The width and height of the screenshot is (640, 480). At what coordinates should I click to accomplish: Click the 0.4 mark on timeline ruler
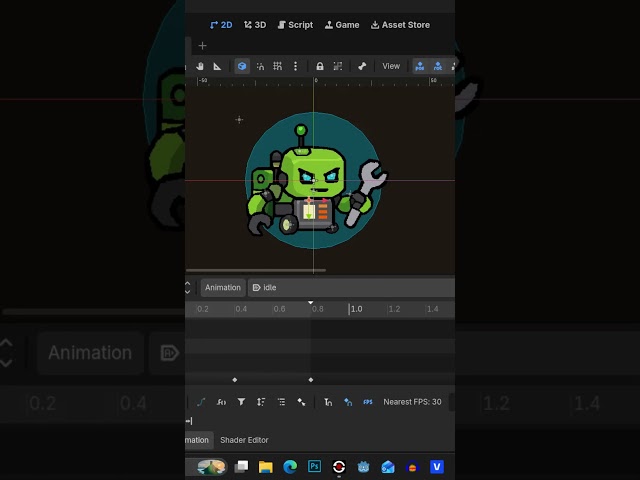click(x=241, y=309)
